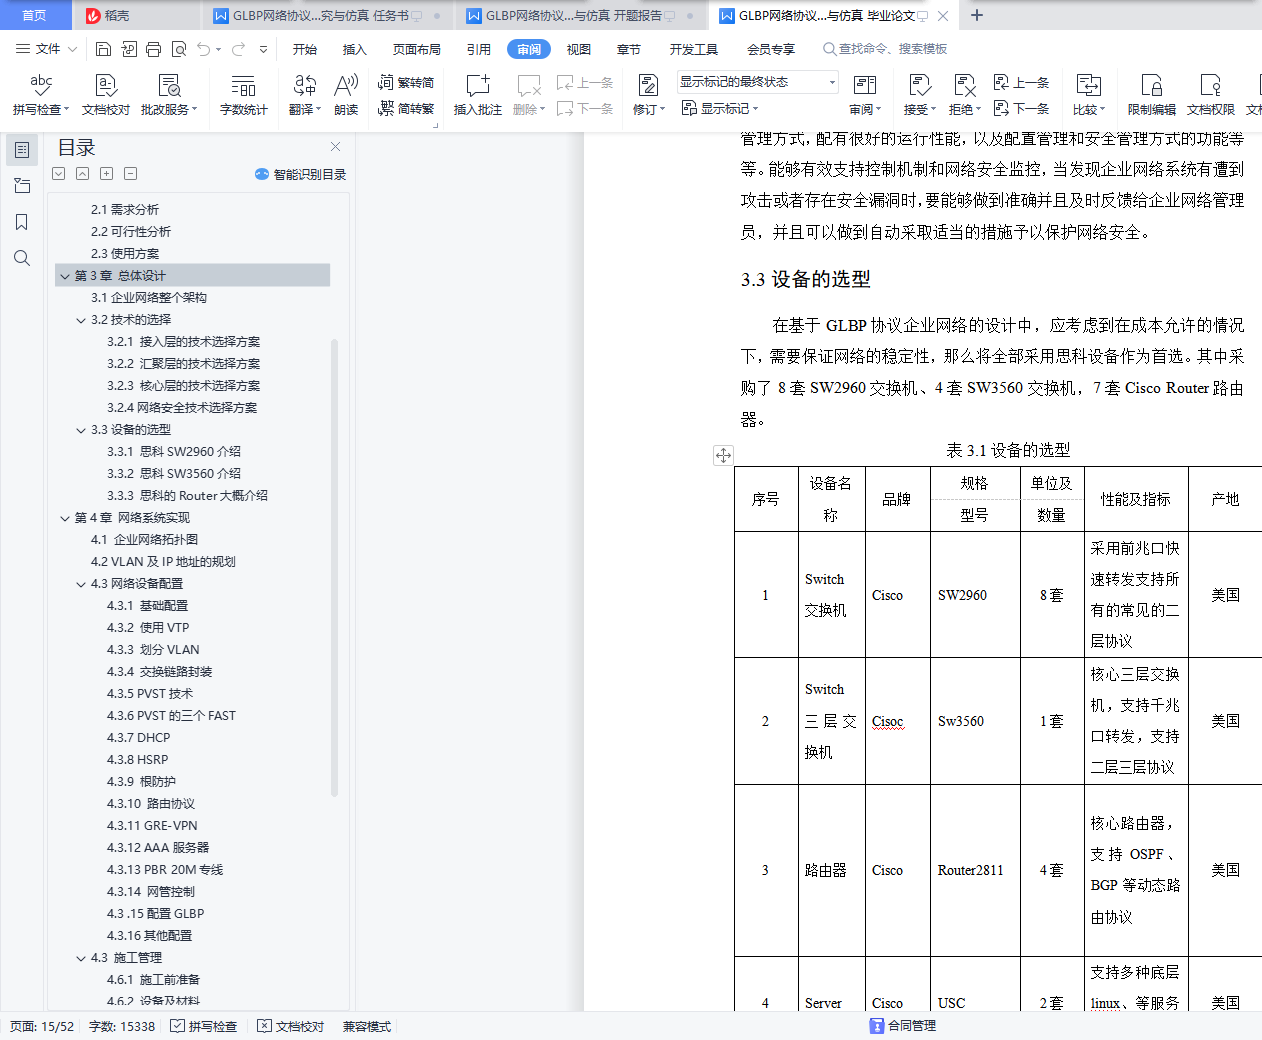Viewport: 1262px width, 1040px height.
Task: Click the word count 字数: 15338 indicator
Action: 122,1026
